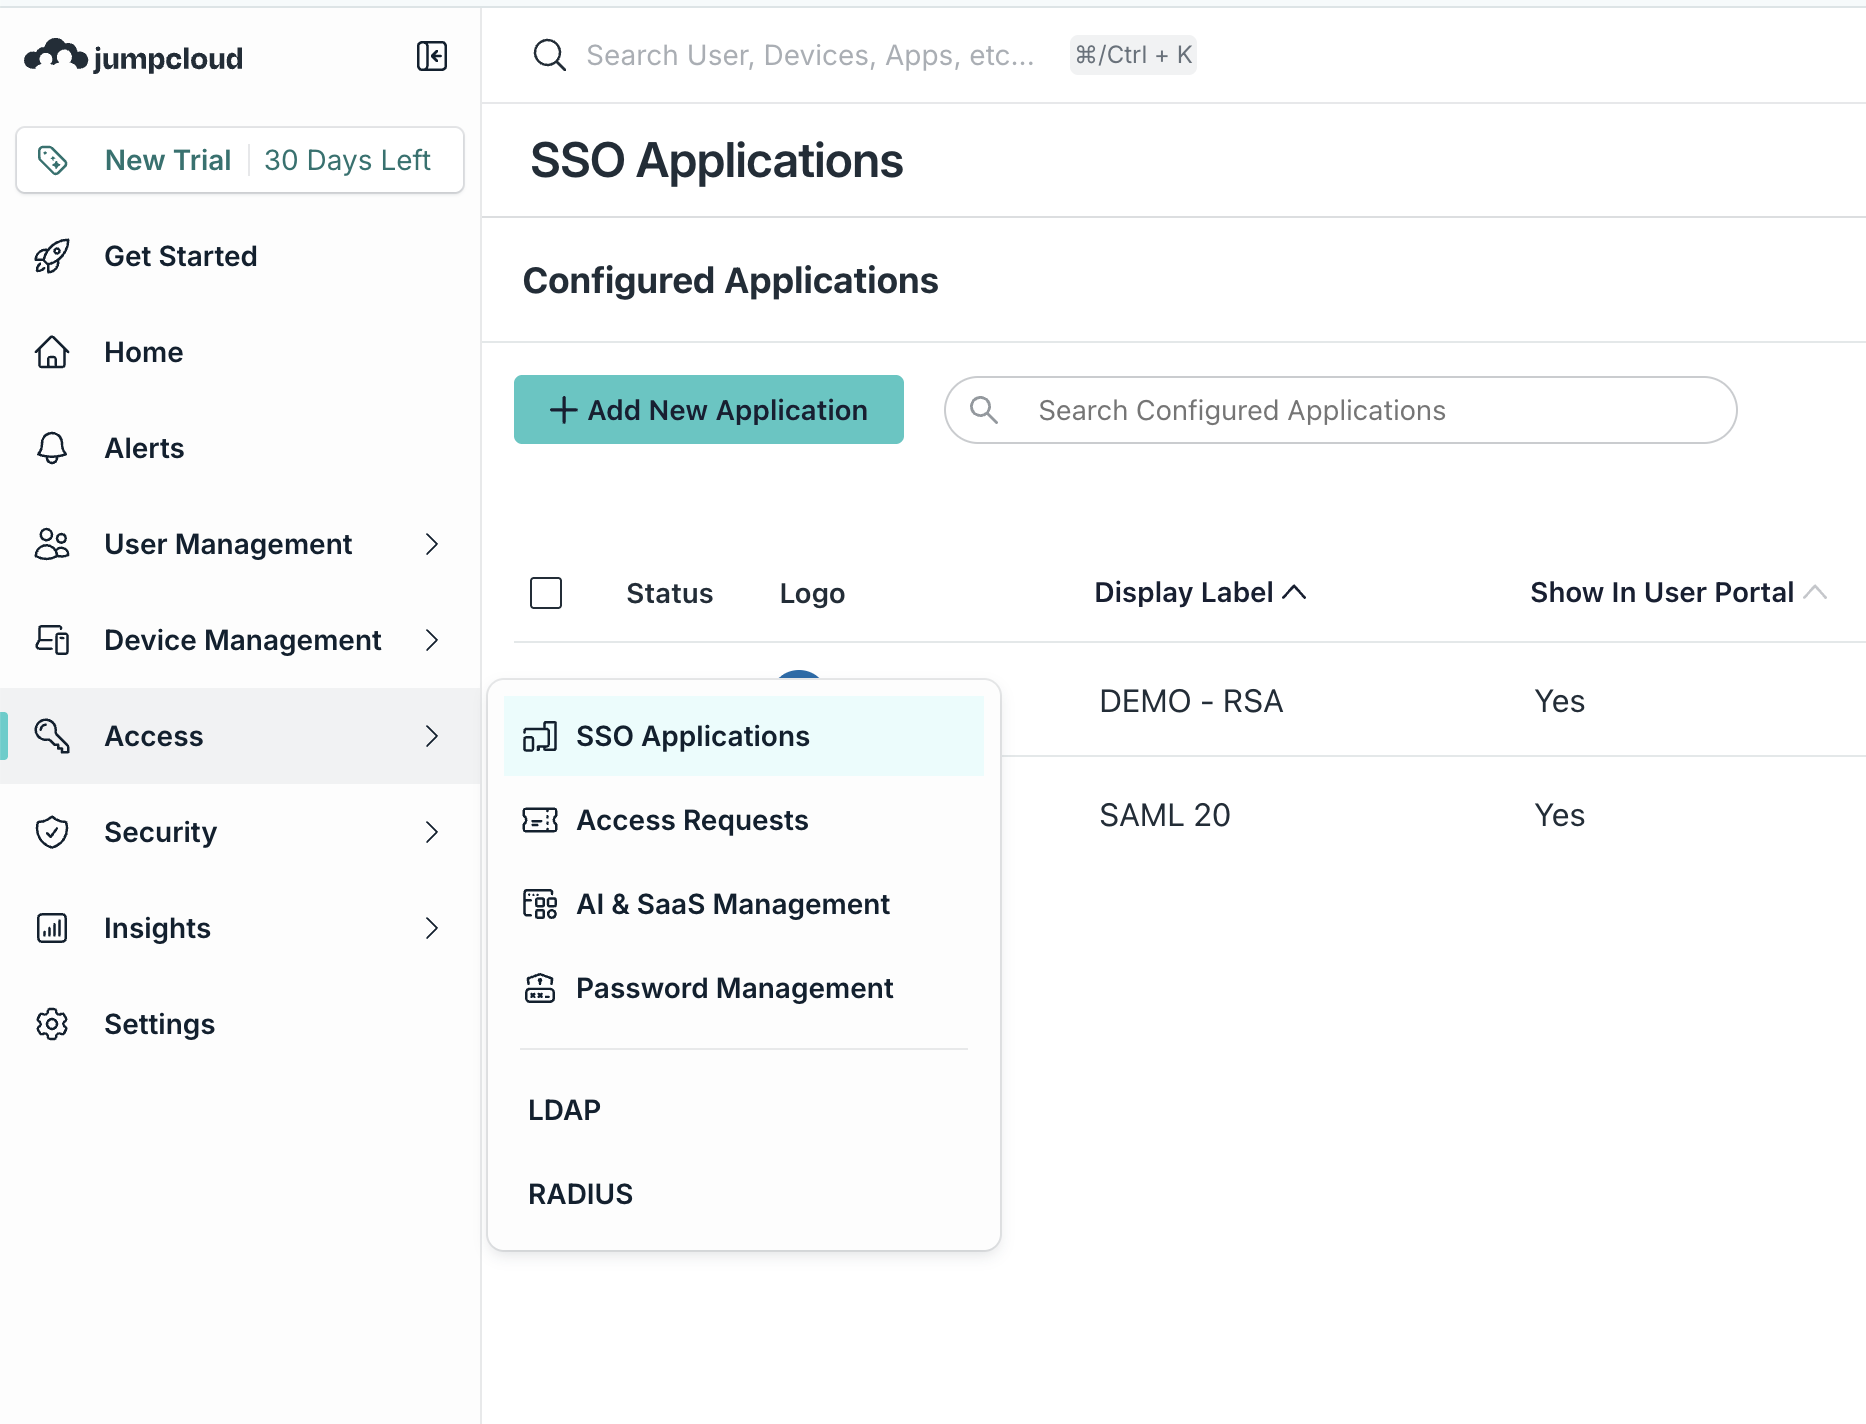Expand the Device Management section
1866x1424 pixels.
(x=432, y=640)
